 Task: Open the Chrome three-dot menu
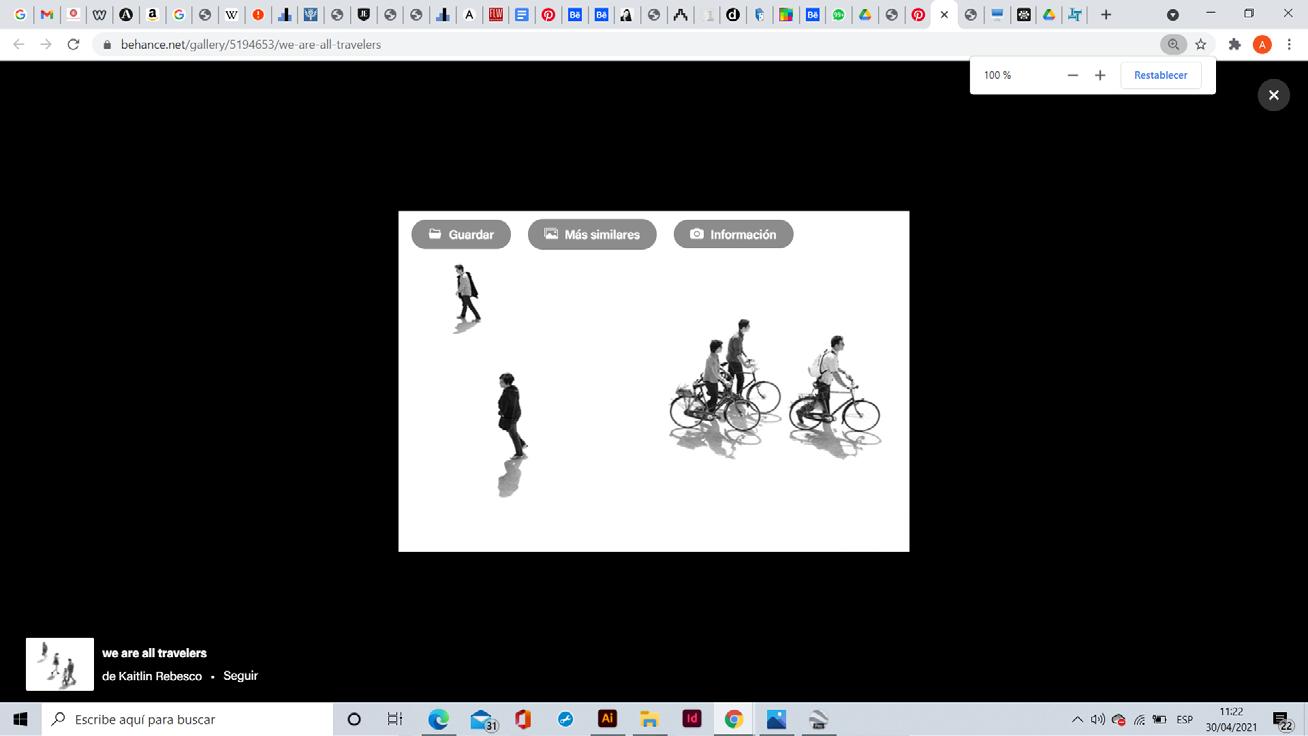(x=1290, y=45)
